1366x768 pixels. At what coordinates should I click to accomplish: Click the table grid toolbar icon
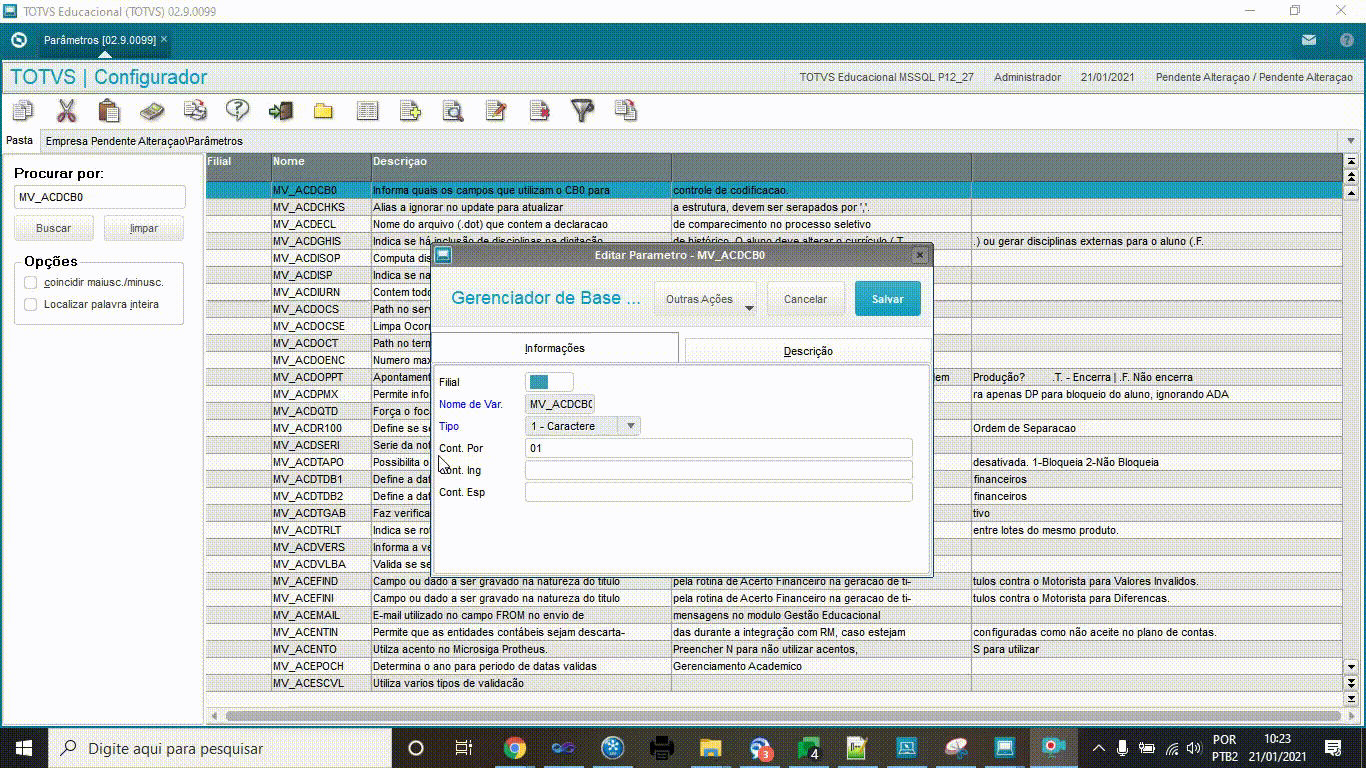click(x=367, y=110)
